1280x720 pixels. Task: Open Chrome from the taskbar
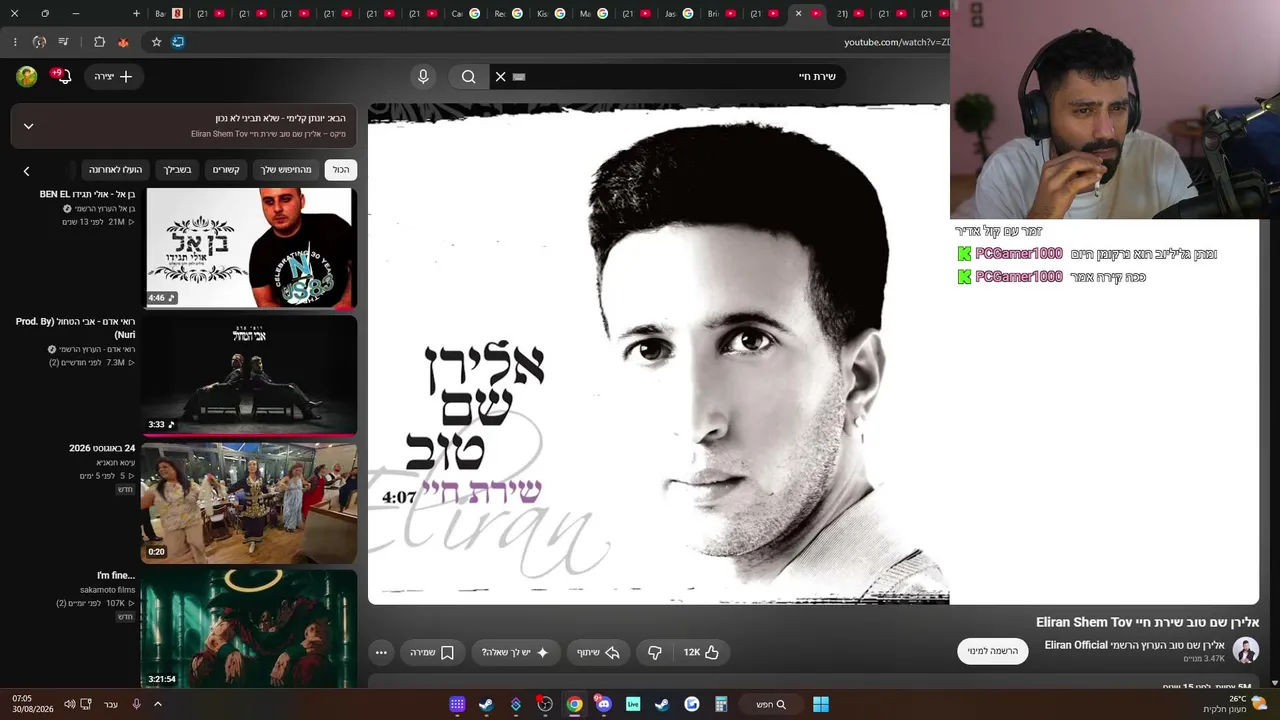coord(574,704)
